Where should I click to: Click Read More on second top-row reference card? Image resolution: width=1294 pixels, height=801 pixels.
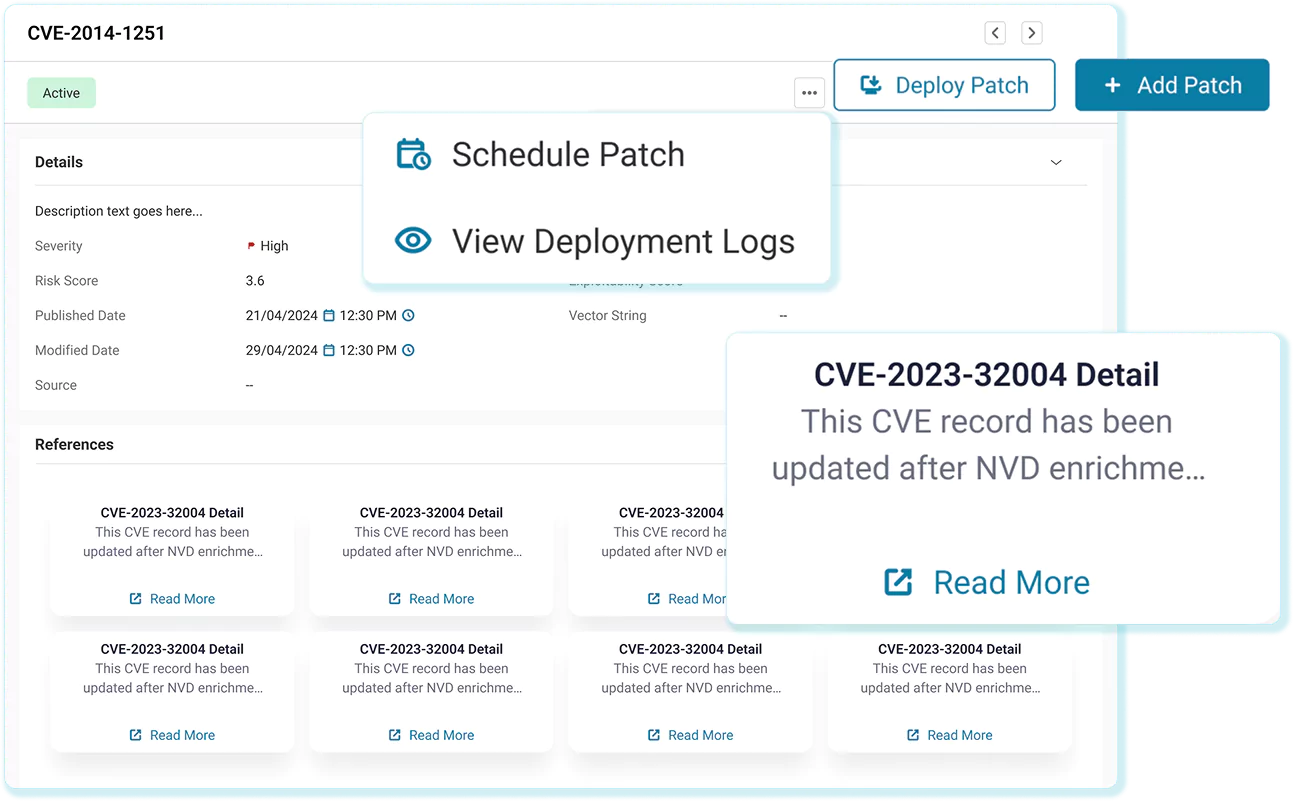441,599
